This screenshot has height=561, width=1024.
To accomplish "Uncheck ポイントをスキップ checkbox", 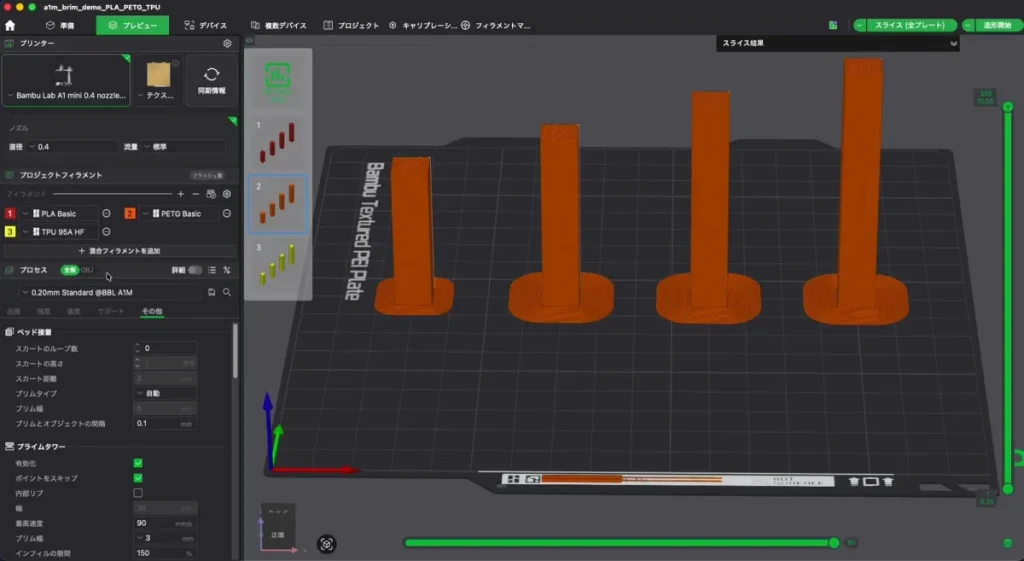I will tap(138, 478).
